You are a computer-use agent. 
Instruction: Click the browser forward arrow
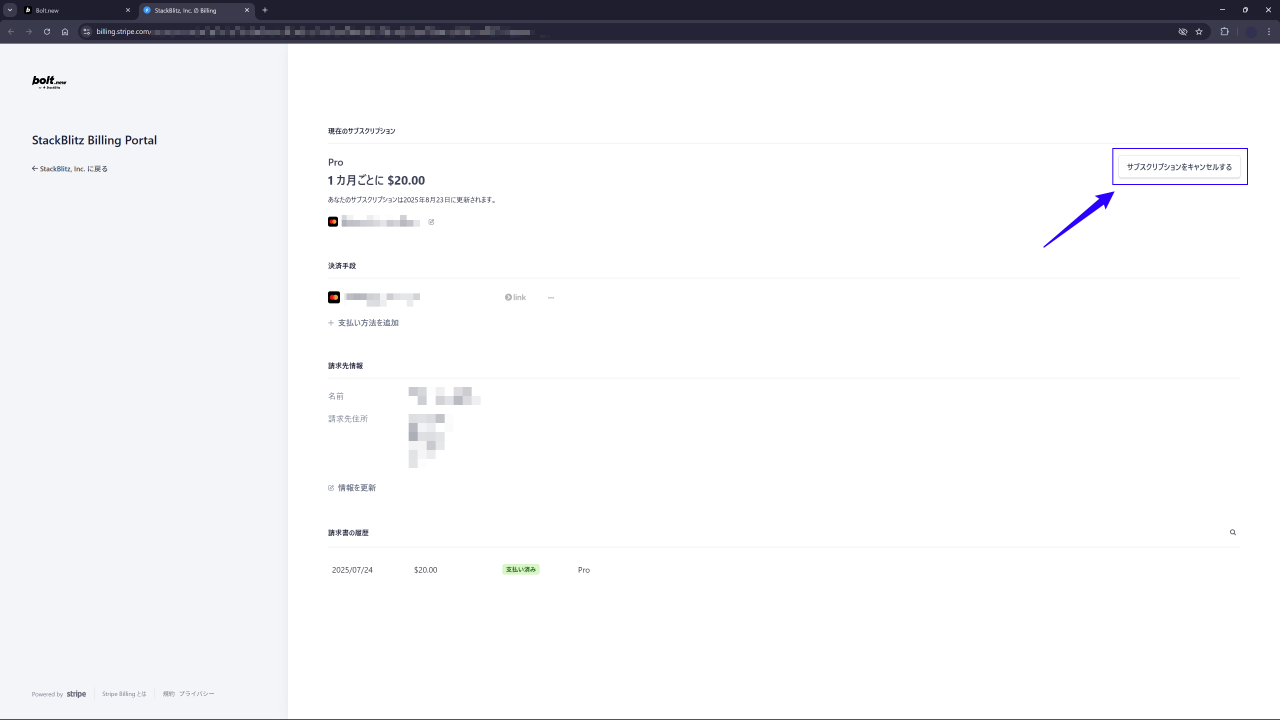coord(29,31)
